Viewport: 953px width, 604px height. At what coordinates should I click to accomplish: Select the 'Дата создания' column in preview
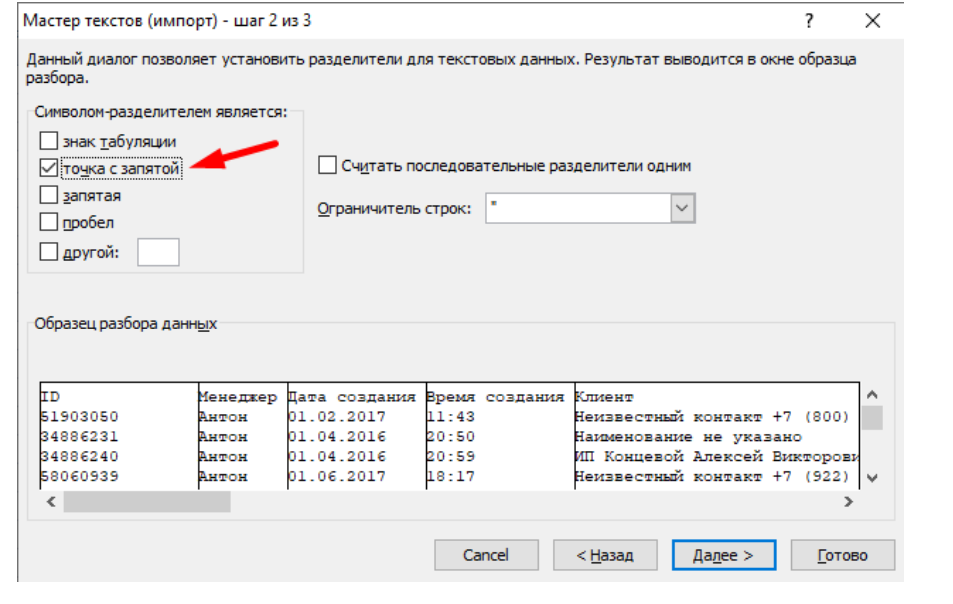tap(354, 397)
